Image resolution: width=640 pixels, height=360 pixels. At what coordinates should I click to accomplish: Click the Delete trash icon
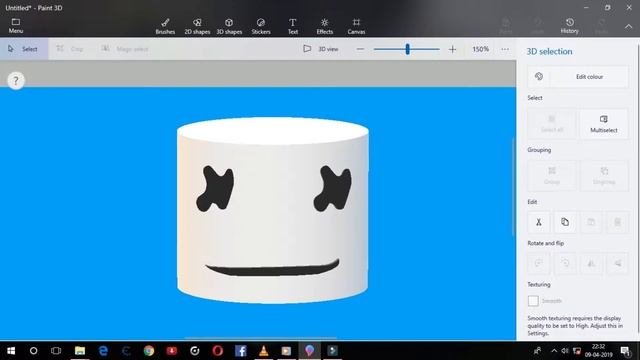coord(617,222)
